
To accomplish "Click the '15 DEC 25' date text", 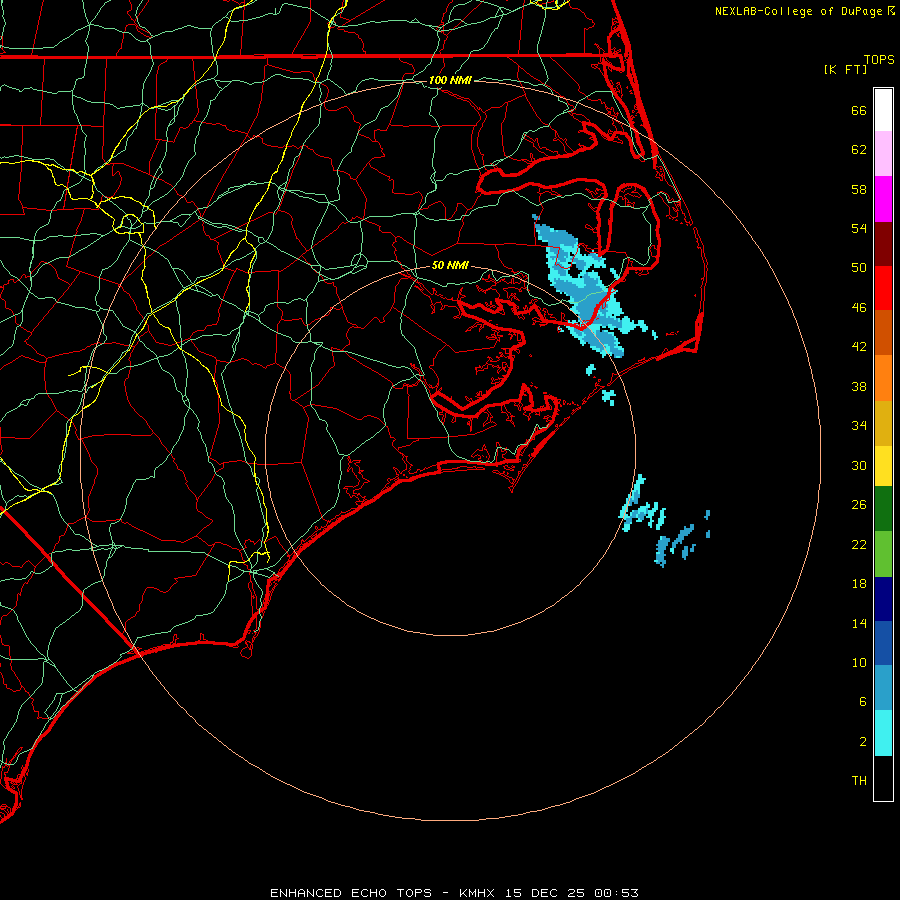I will point(545,893).
